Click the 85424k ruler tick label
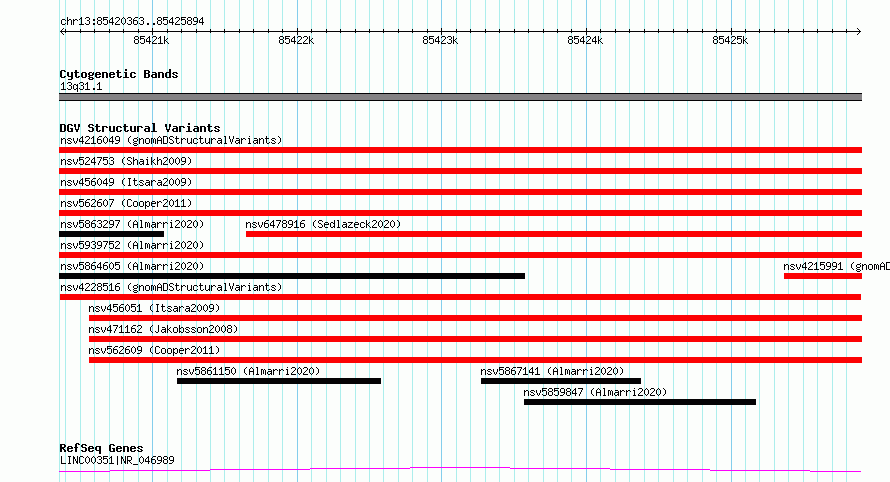This screenshot has width=890, height=482. click(x=585, y=40)
